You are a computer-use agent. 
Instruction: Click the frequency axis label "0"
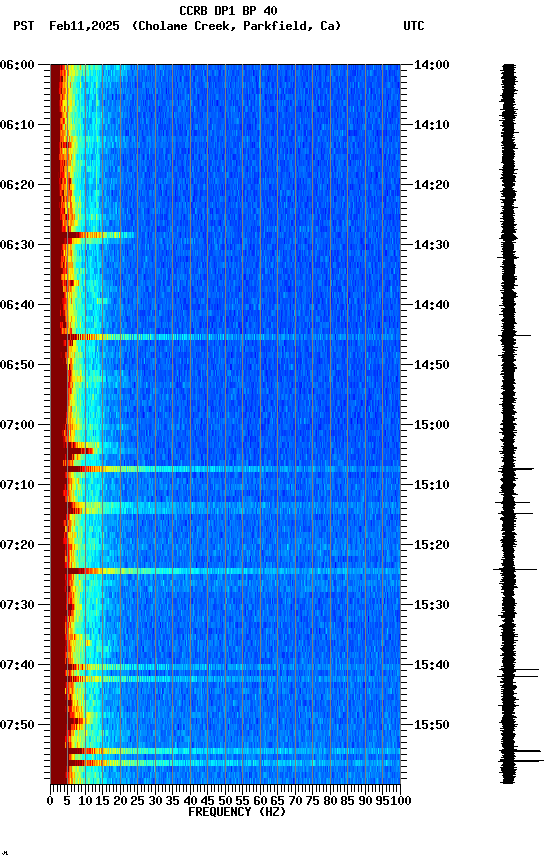[x=50, y=801]
